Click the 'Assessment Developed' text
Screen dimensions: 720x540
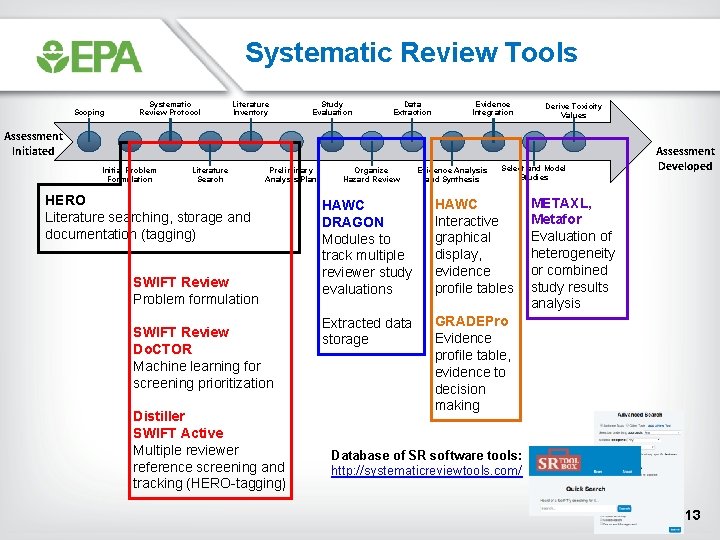point(685,158)
